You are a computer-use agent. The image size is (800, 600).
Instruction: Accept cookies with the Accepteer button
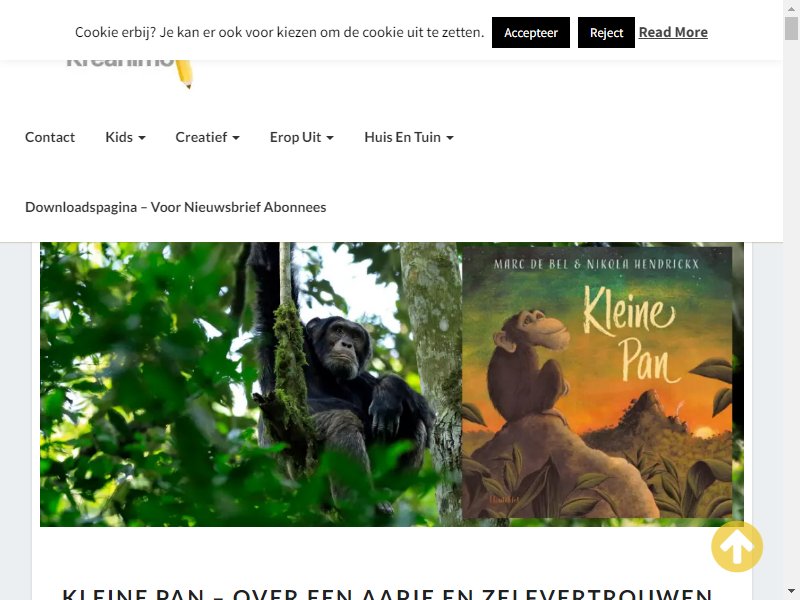(531, 33)
